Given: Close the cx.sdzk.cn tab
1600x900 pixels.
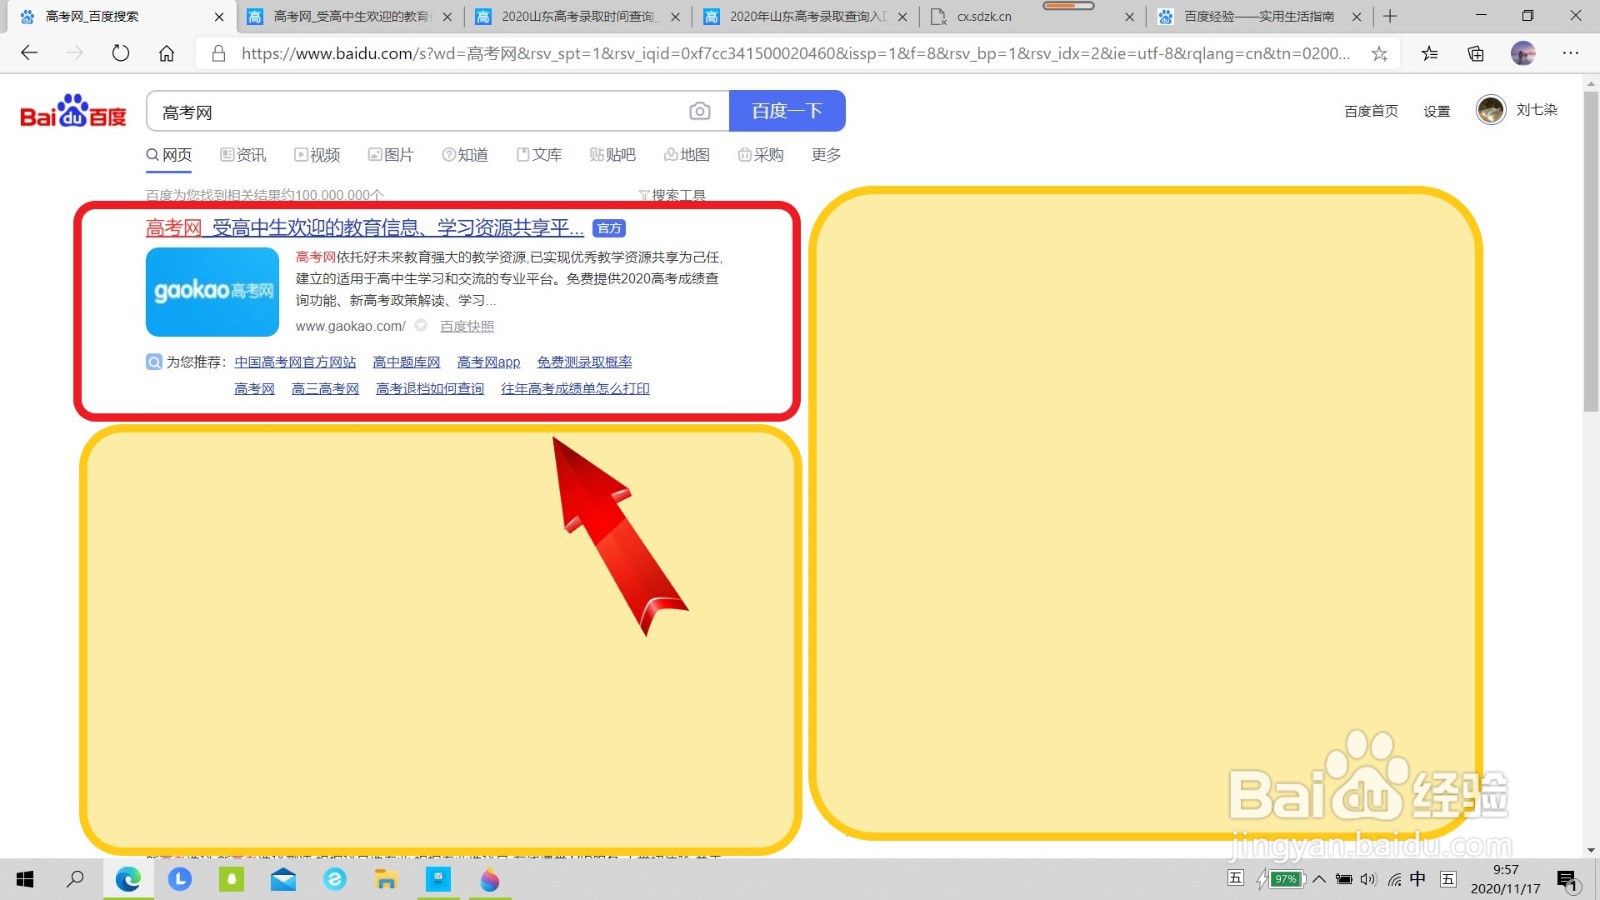Looking at the screenshot, I should coord(1129,16).
